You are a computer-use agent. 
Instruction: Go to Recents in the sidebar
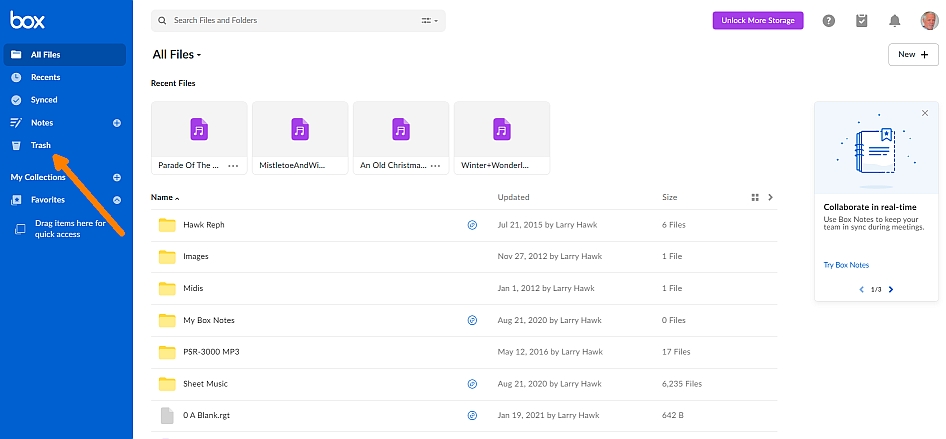(x=45, y=77)
